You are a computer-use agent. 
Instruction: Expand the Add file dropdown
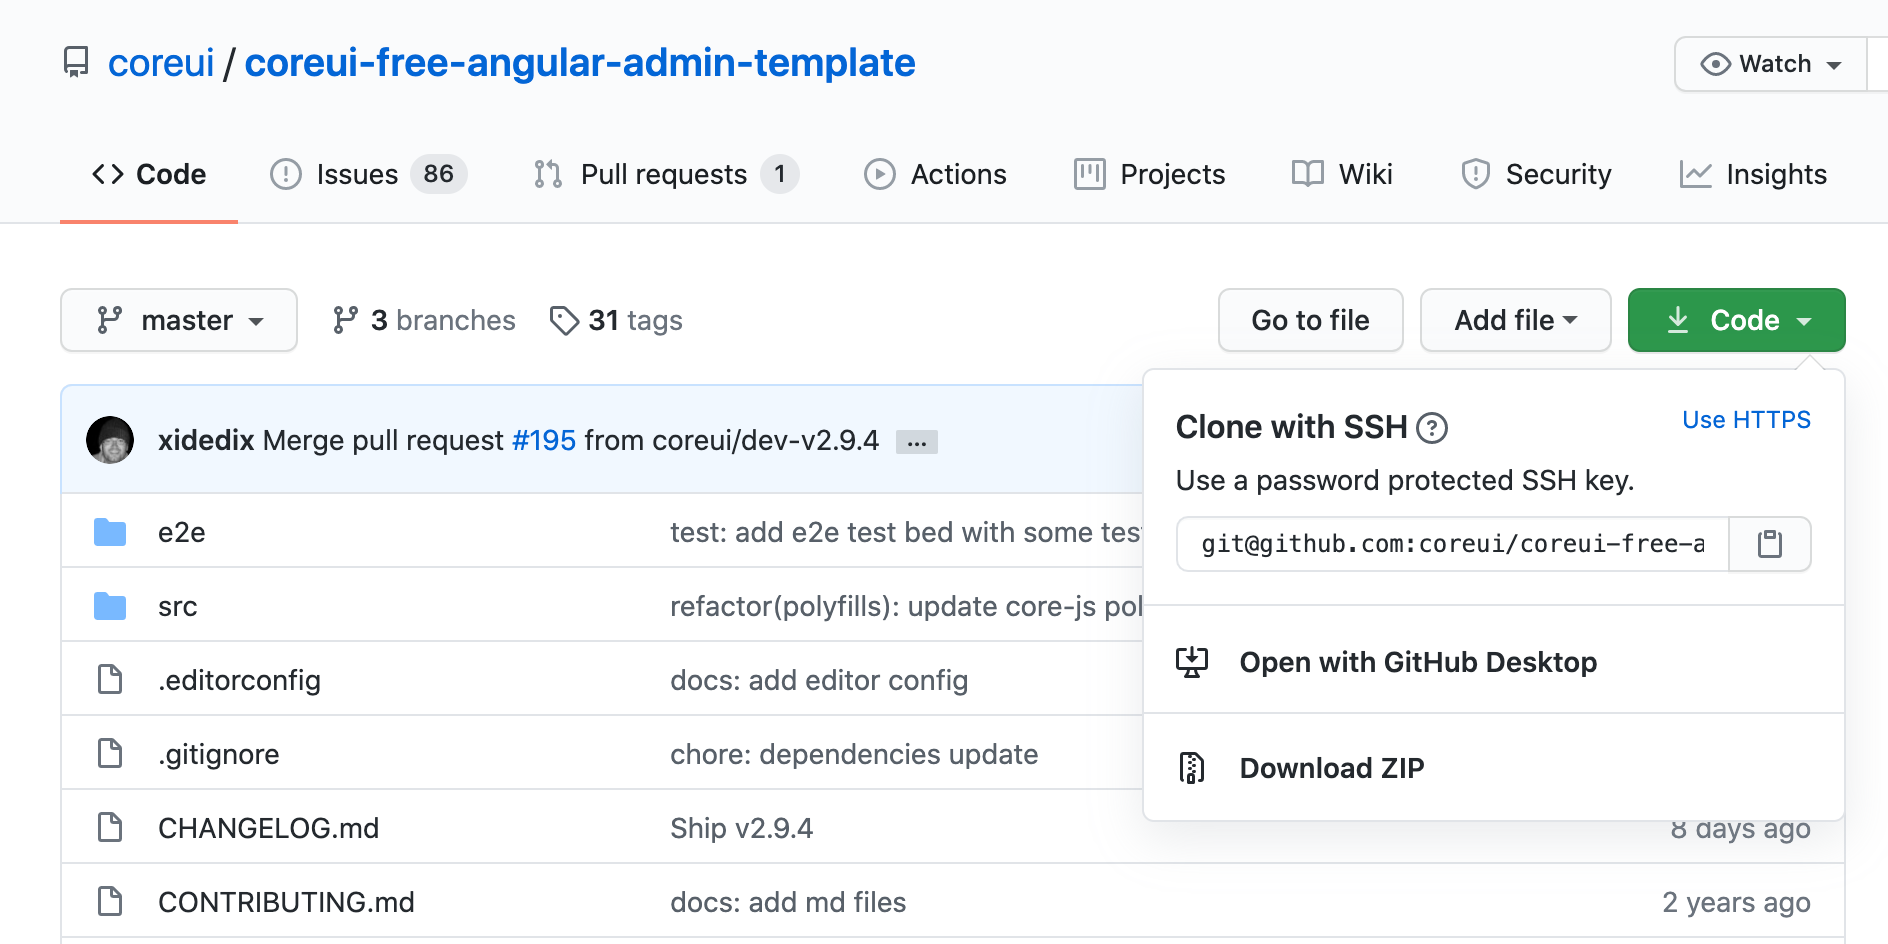point(1515,320)
